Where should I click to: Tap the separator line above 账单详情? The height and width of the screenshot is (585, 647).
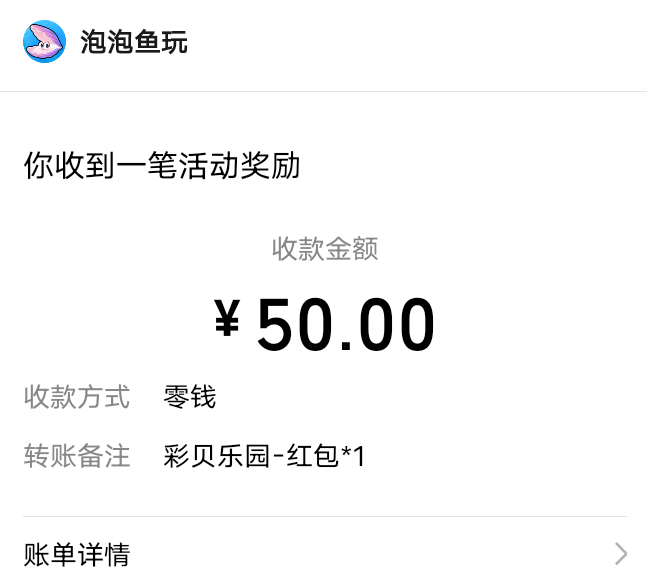pyautogui.click(x=325, y=517)
